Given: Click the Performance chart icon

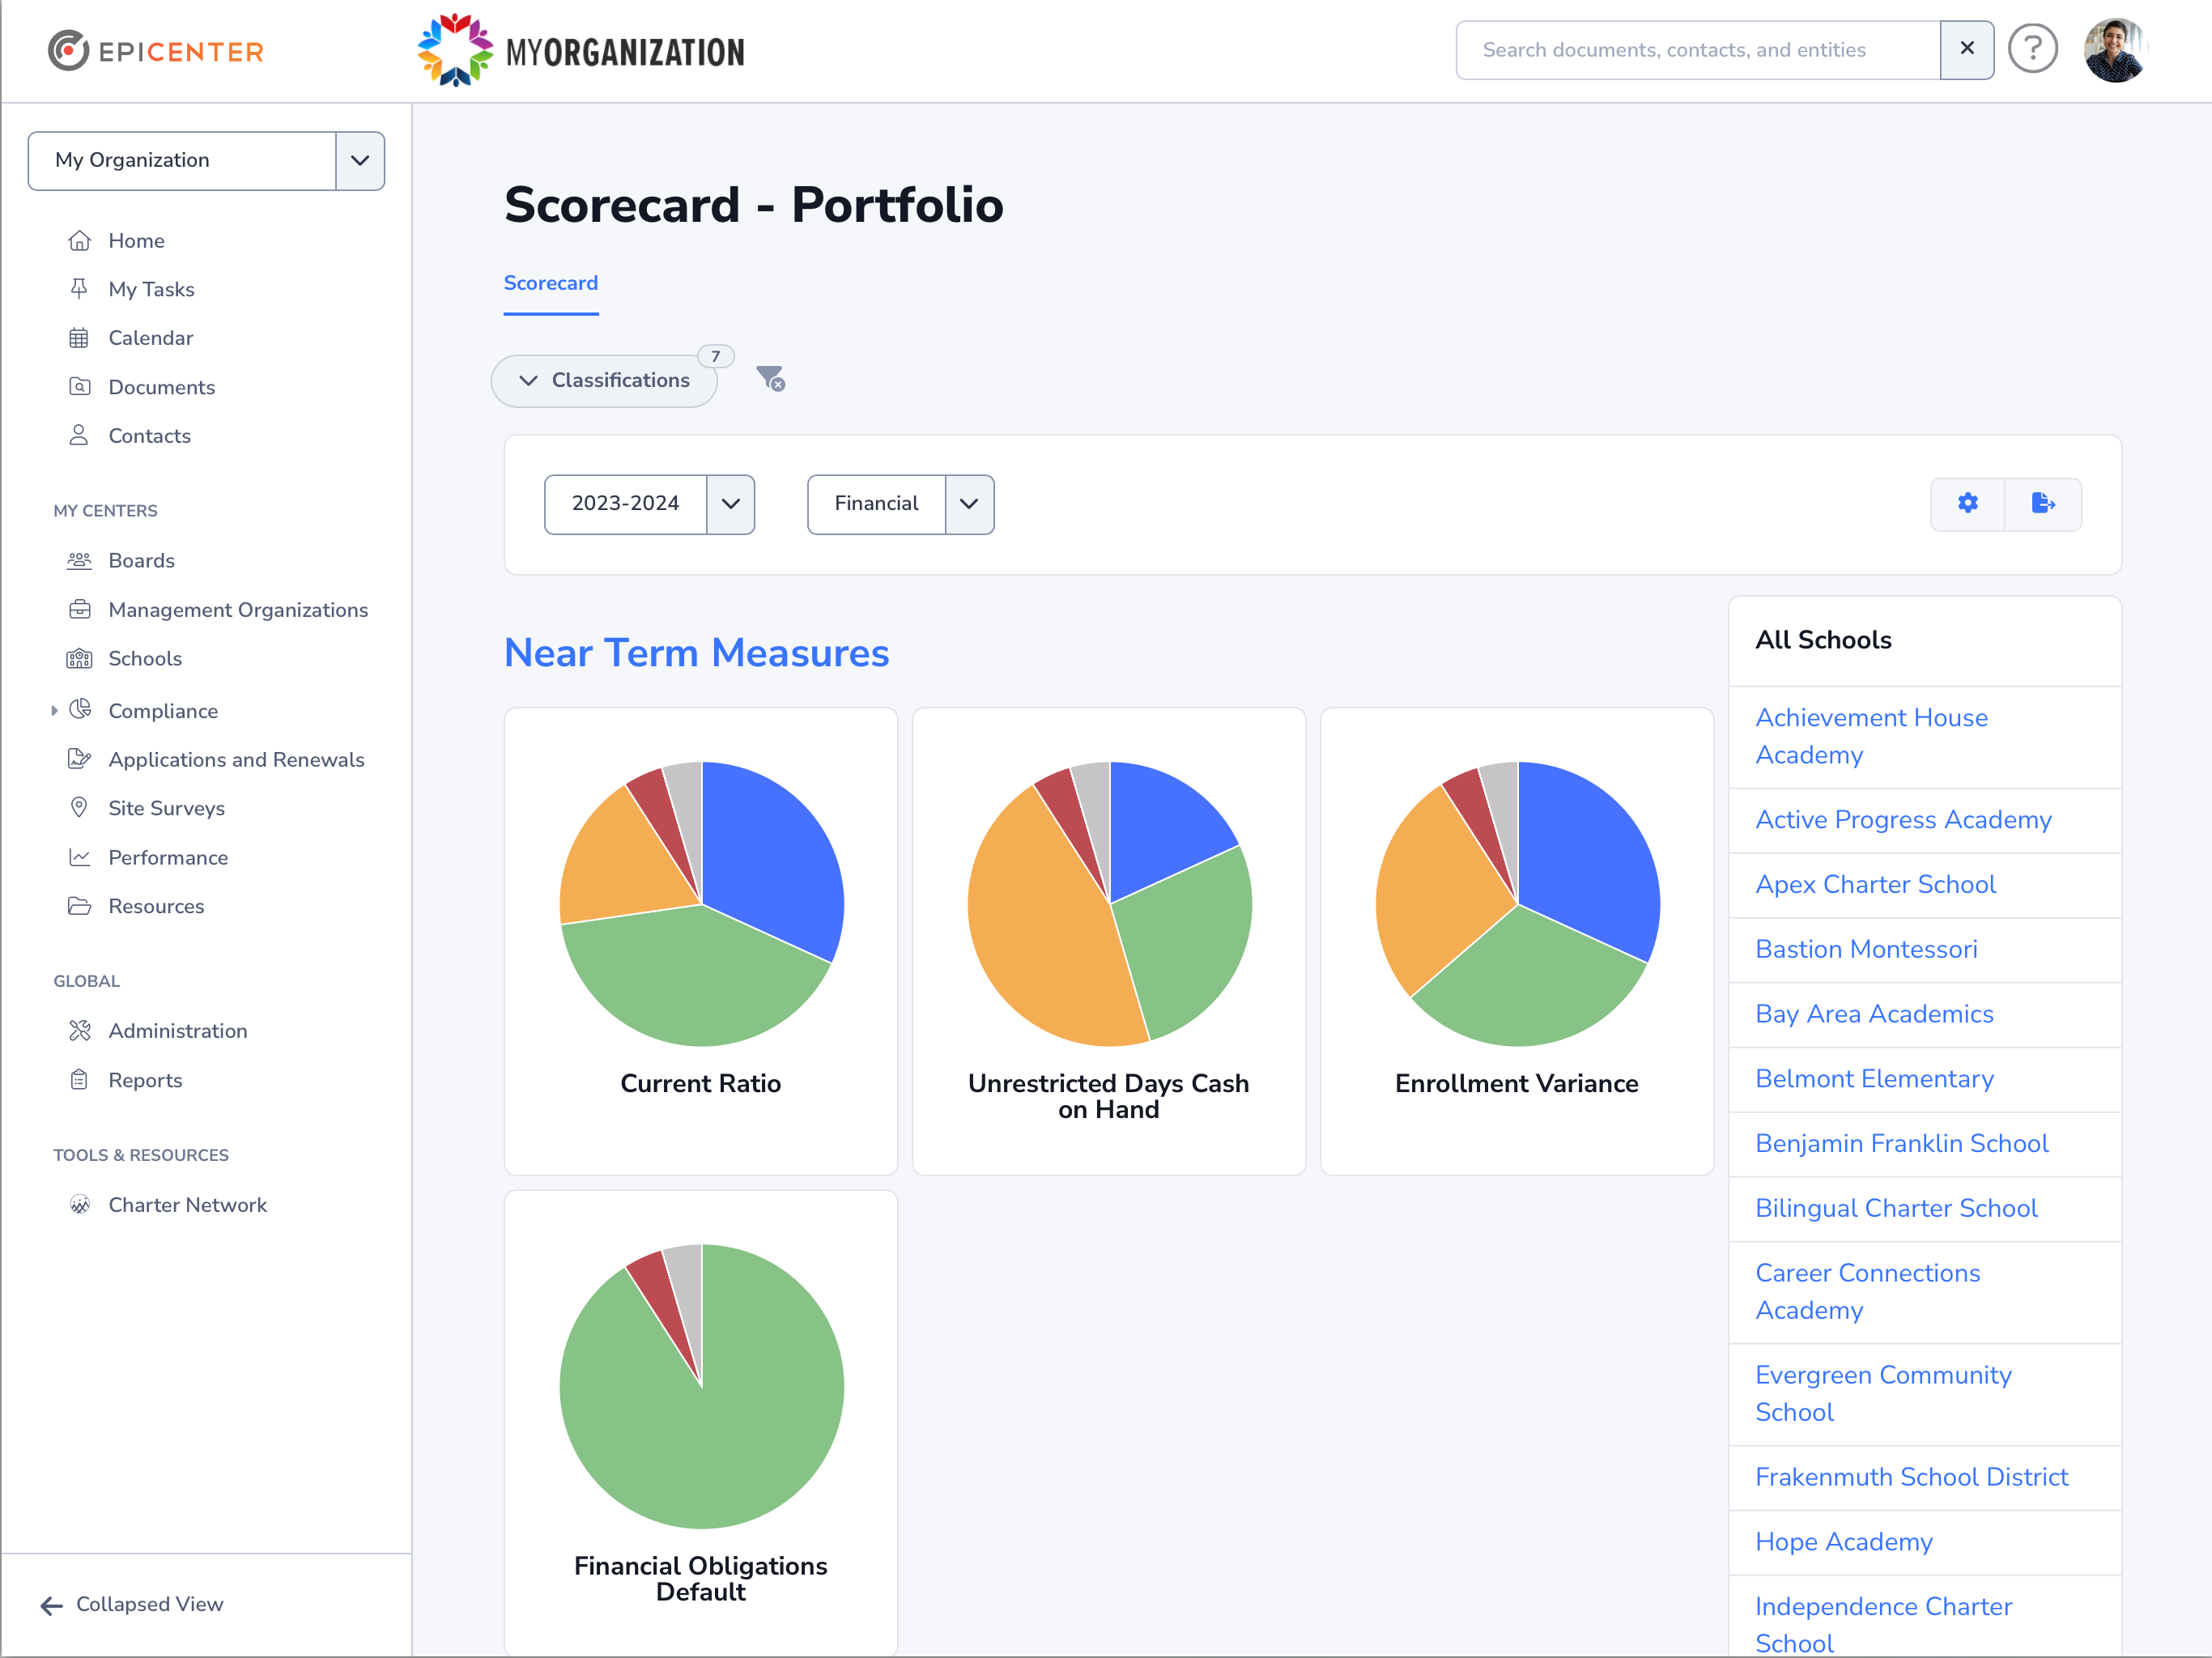Looking at the screenshot, I should (79, 857).
